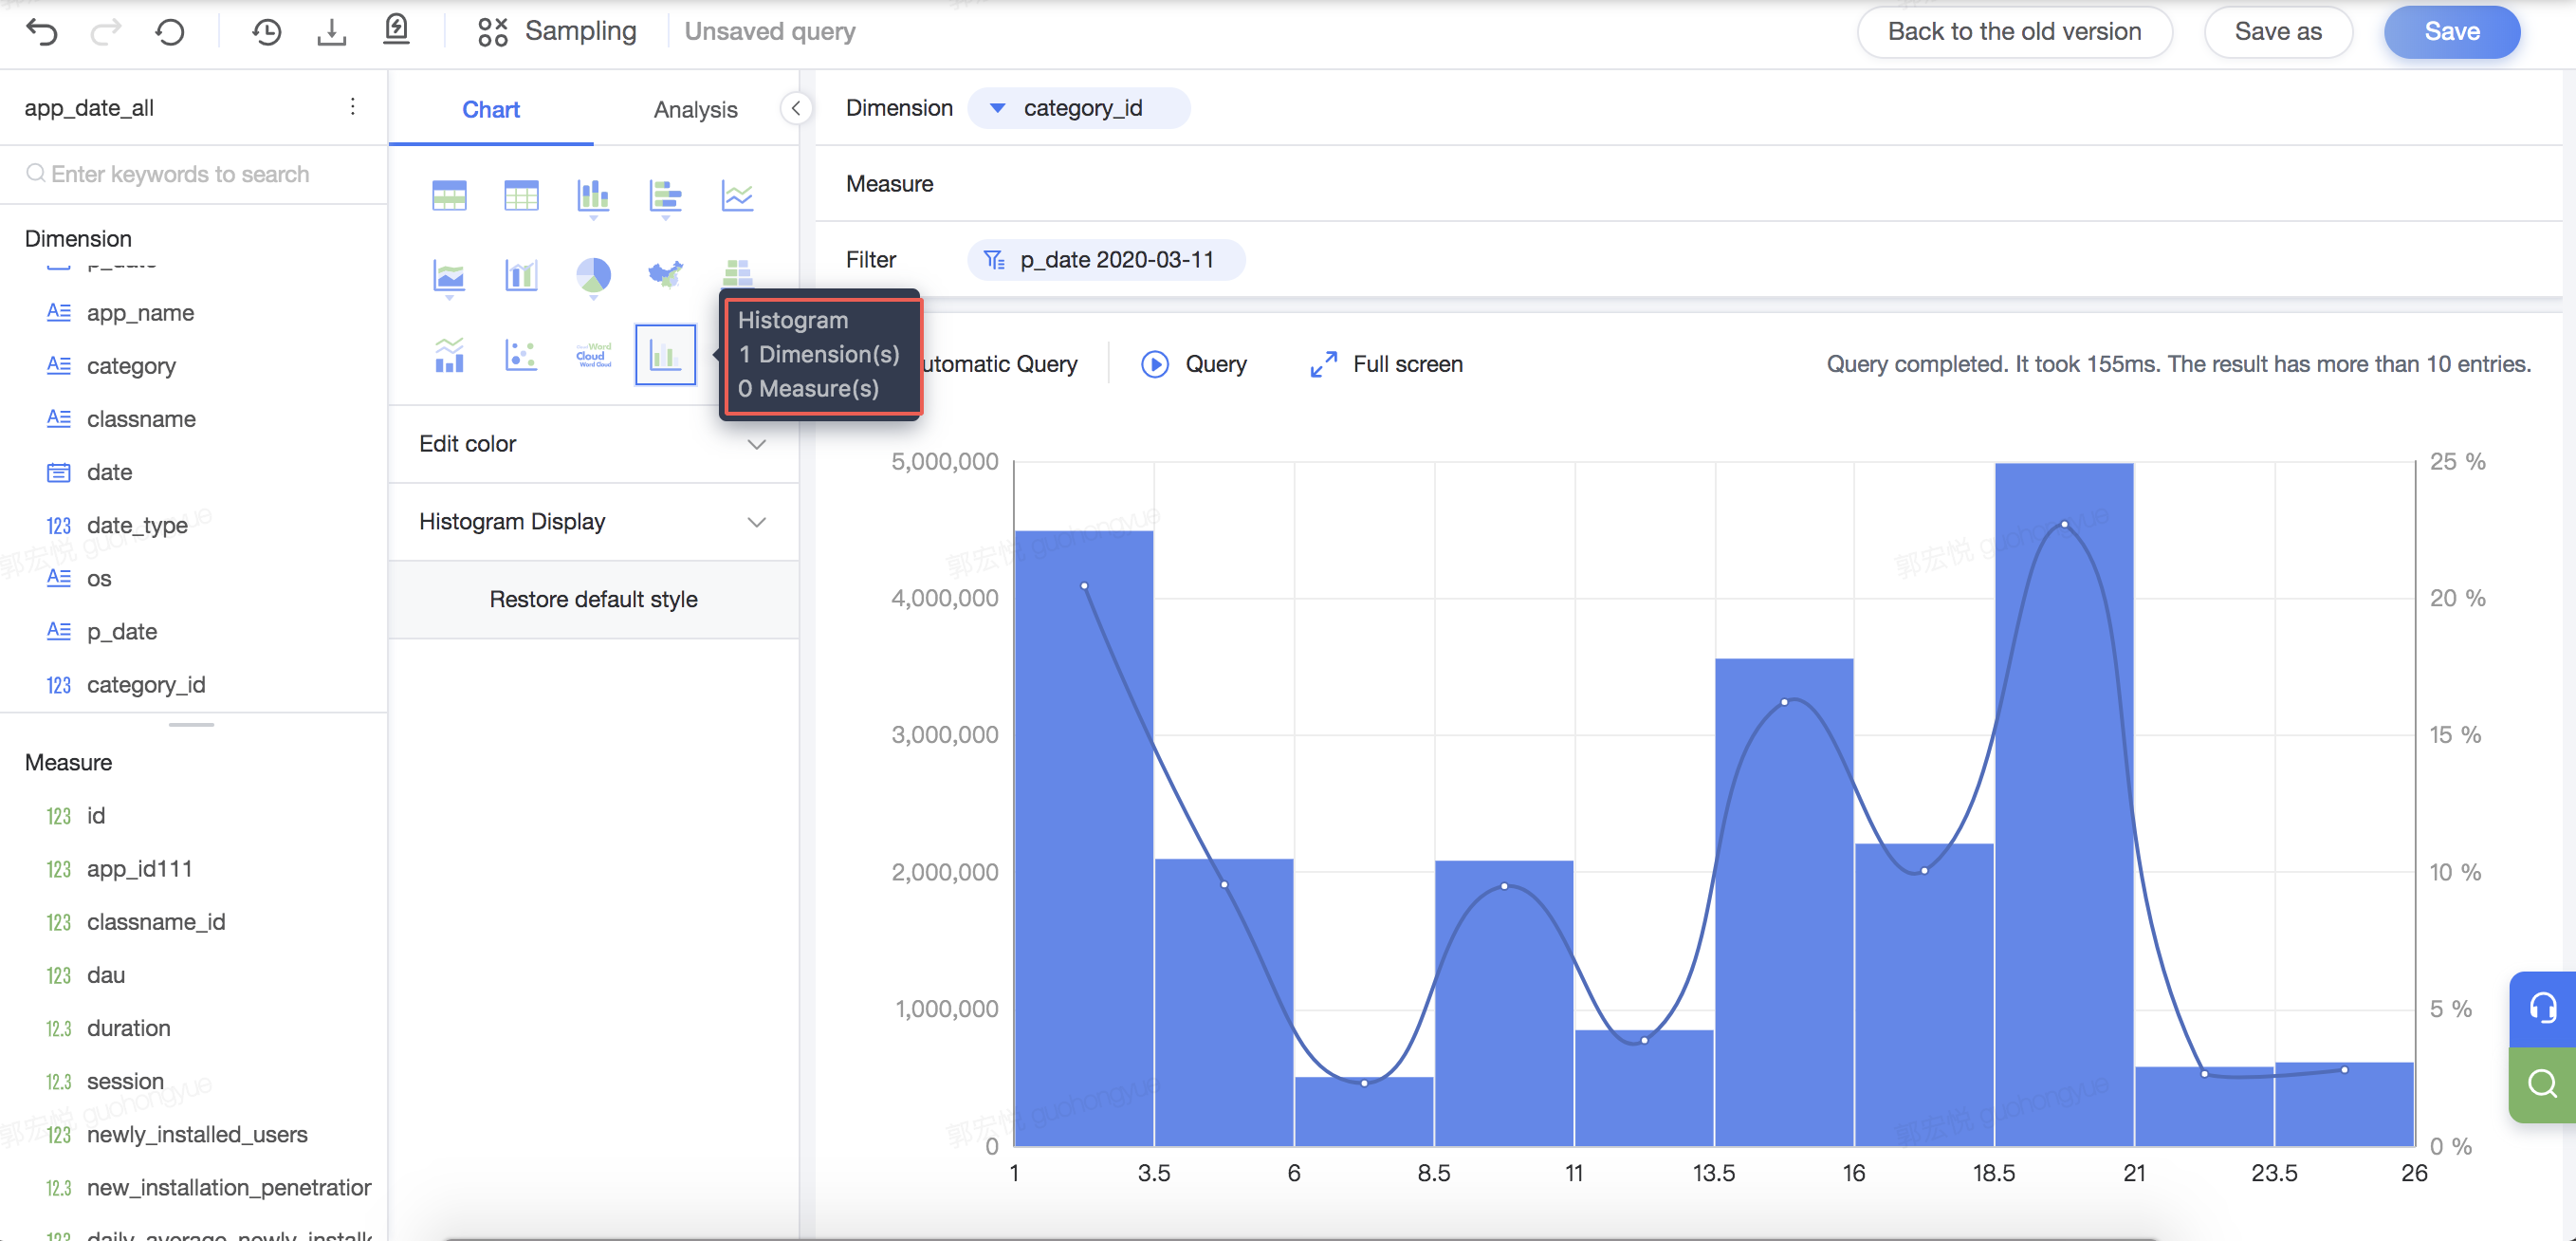Switch to the Analysis tab
This screenshot has height=1241, width=2576.
click(x=696, y=110)
